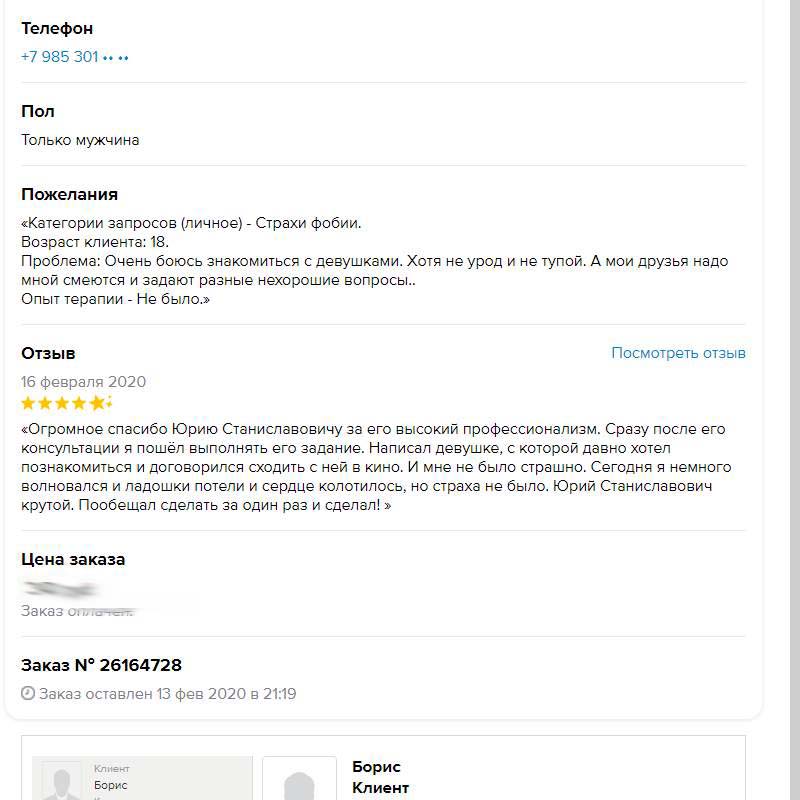Open the large profile avatar placeholder
Viewport: 800px width, 800px height.
click(299, 780)
